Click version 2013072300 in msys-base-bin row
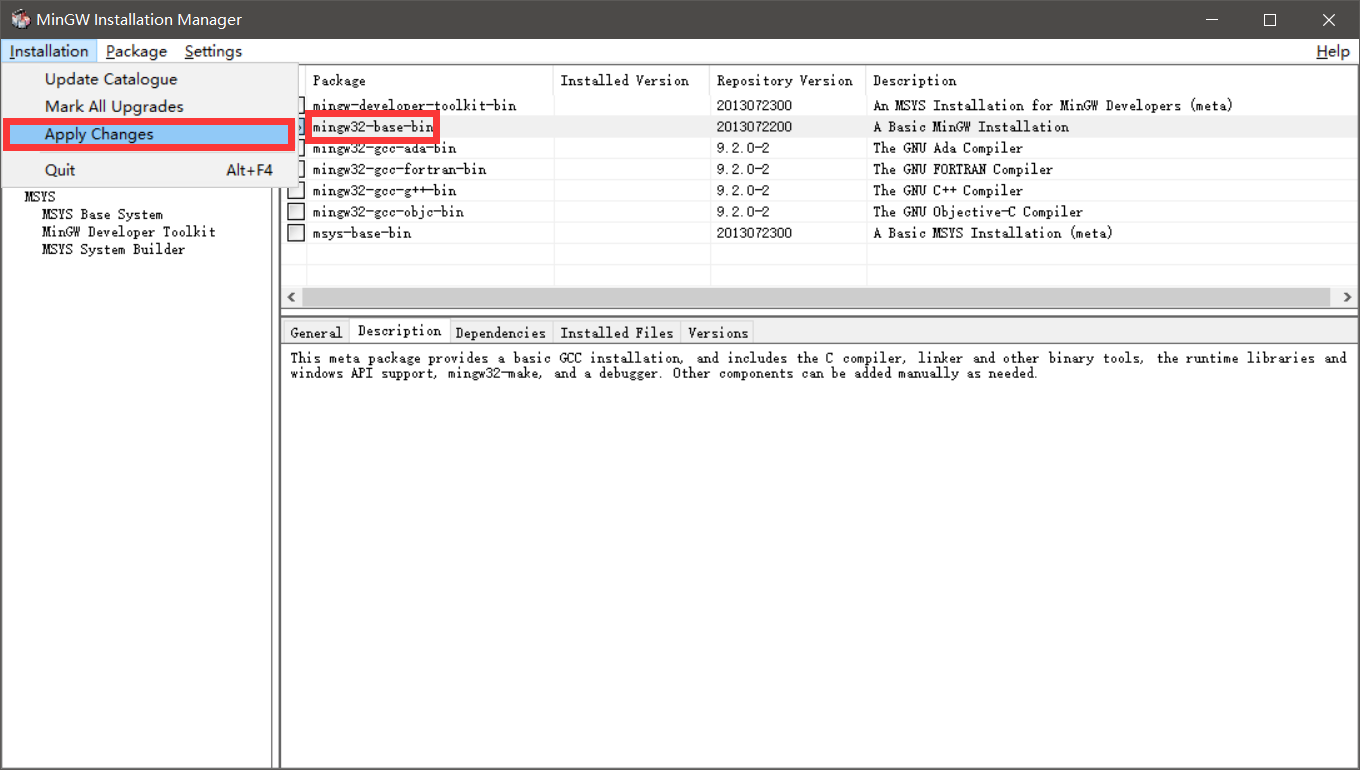This screenshot has width=1360, height=770. (754, 233)
